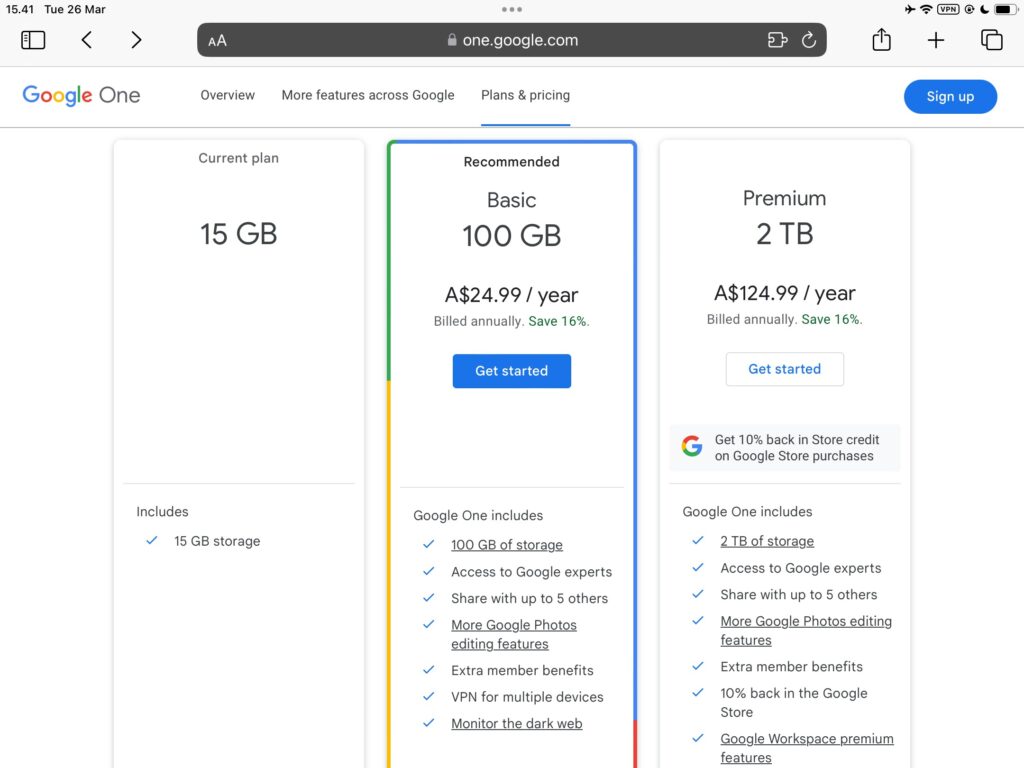Image resolution: width=1024 pixels, height=768 pixels.
Task: Open the Monitor the dark web link
Action: pyautogui.click(x=517, y=724)
